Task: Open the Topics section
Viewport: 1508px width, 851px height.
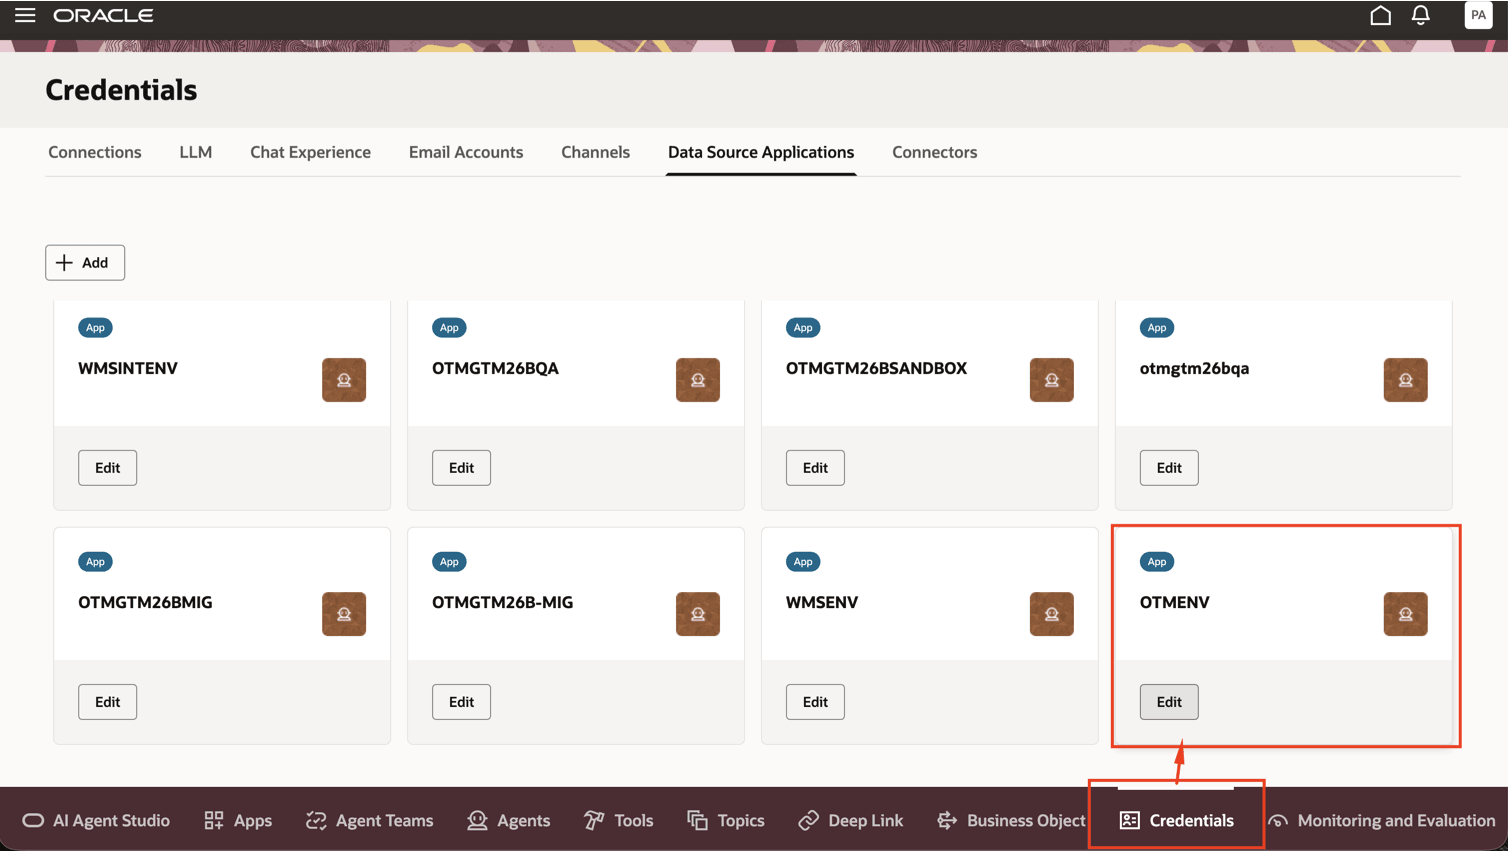Action: coord(726,820)
